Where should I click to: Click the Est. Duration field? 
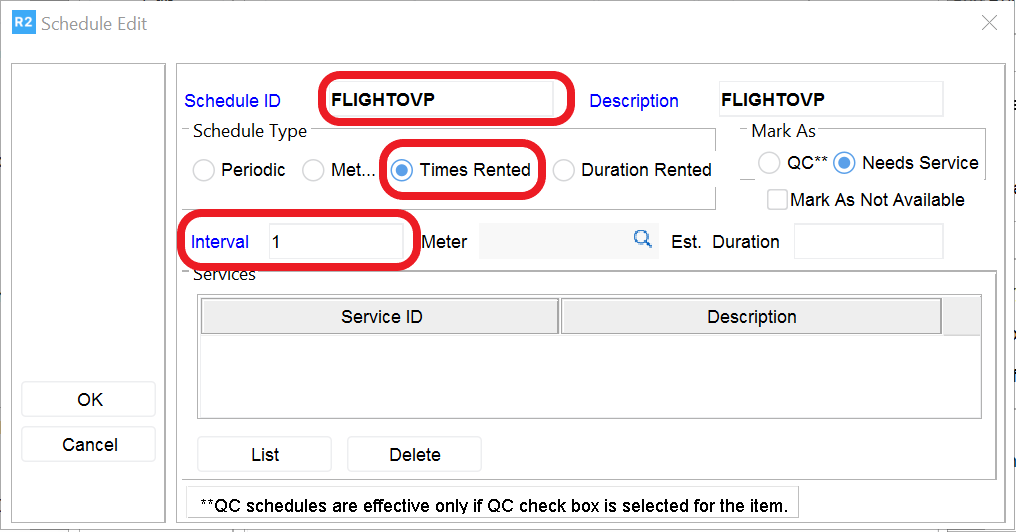tap(868, 242)
